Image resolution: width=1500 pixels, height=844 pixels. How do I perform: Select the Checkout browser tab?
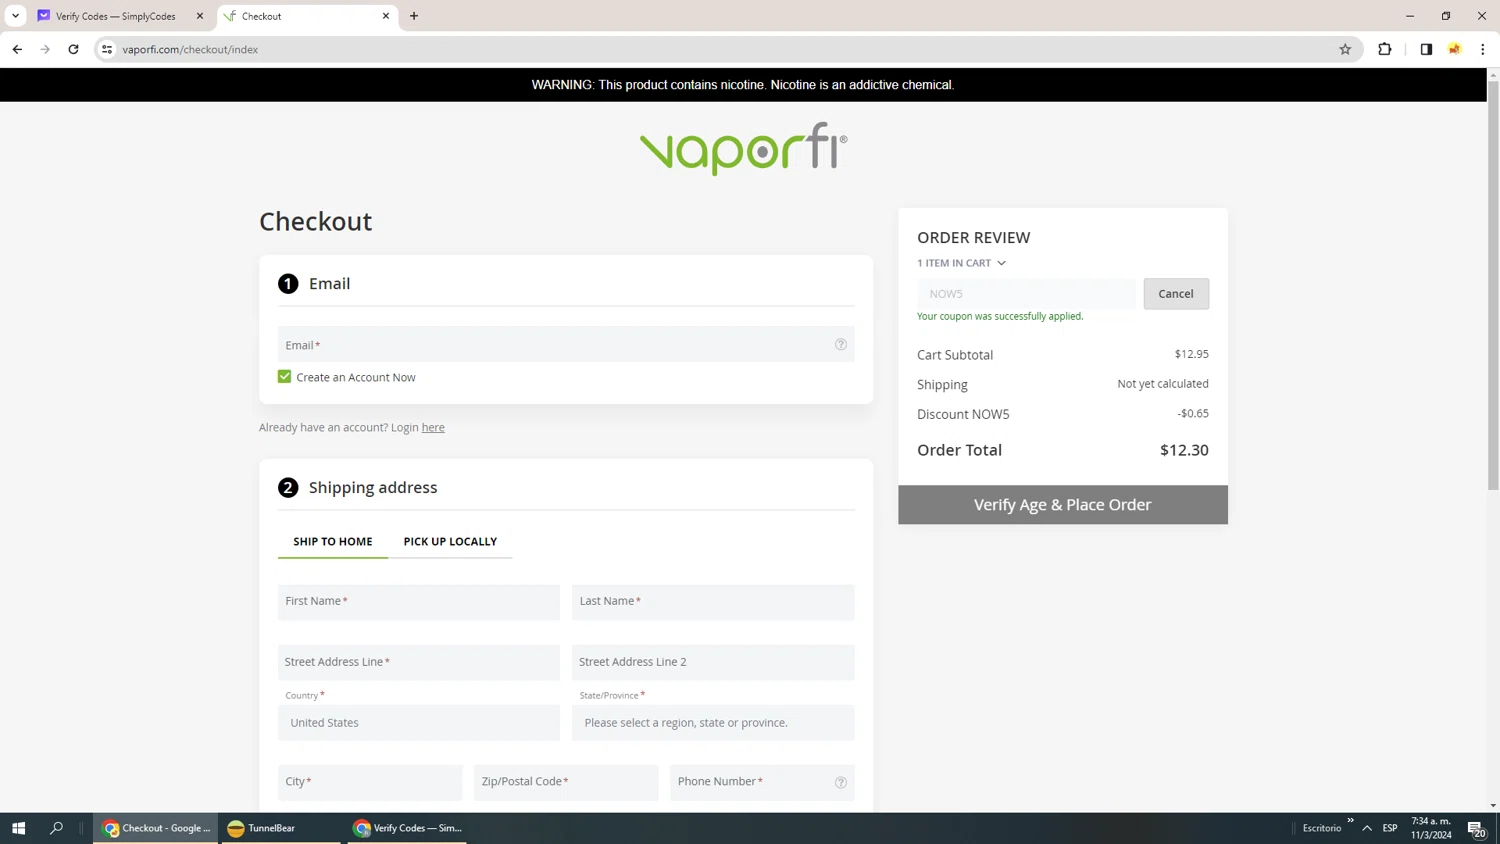coord(307,16)
